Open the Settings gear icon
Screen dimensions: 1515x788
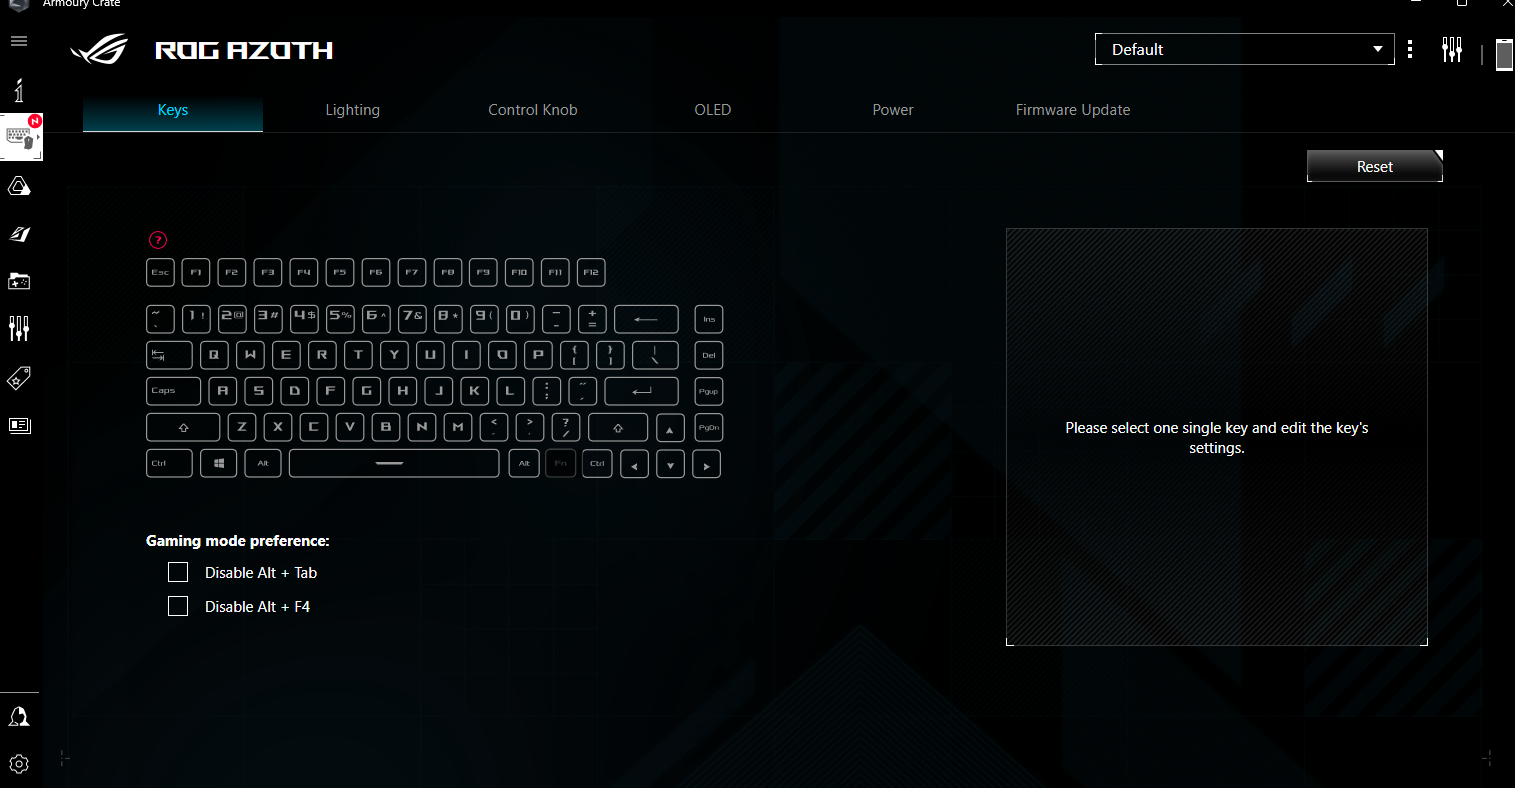pyautogui.click(x=19, y=764)
